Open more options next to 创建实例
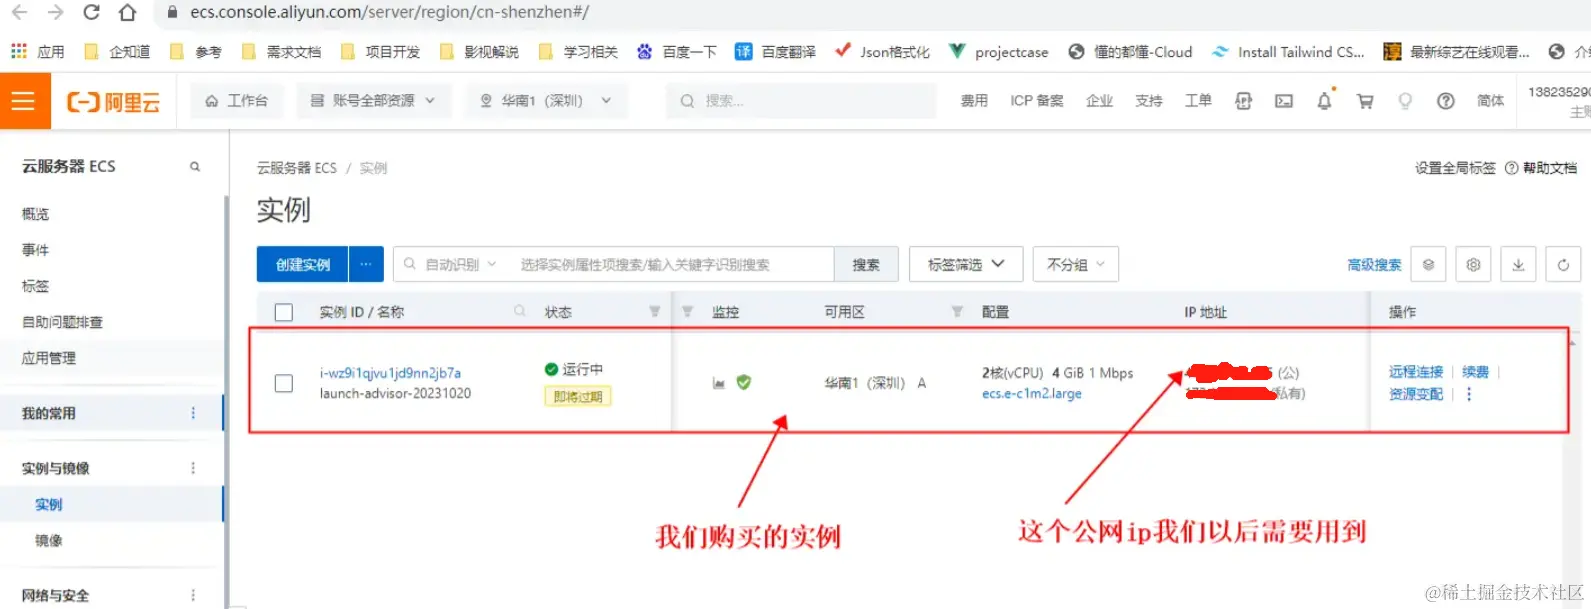 click(x=366, y=264)
